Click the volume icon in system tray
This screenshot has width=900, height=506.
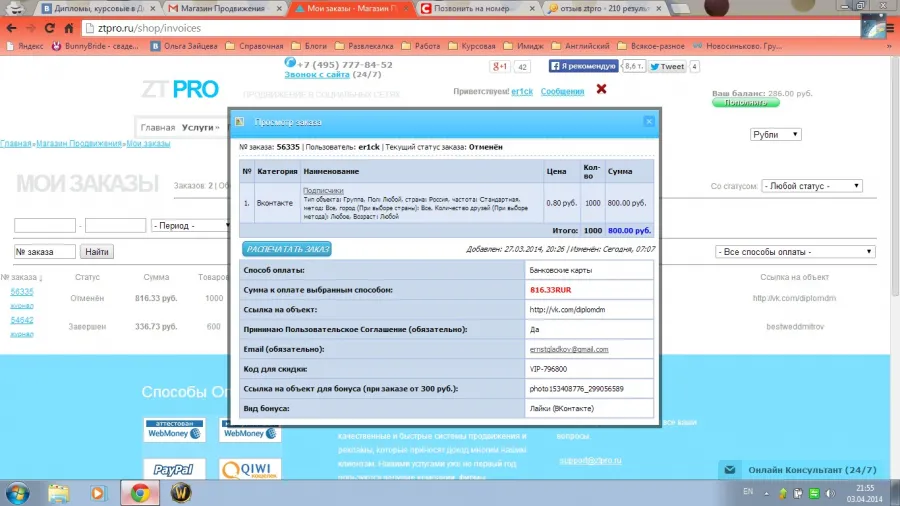[x=830, y=493]
